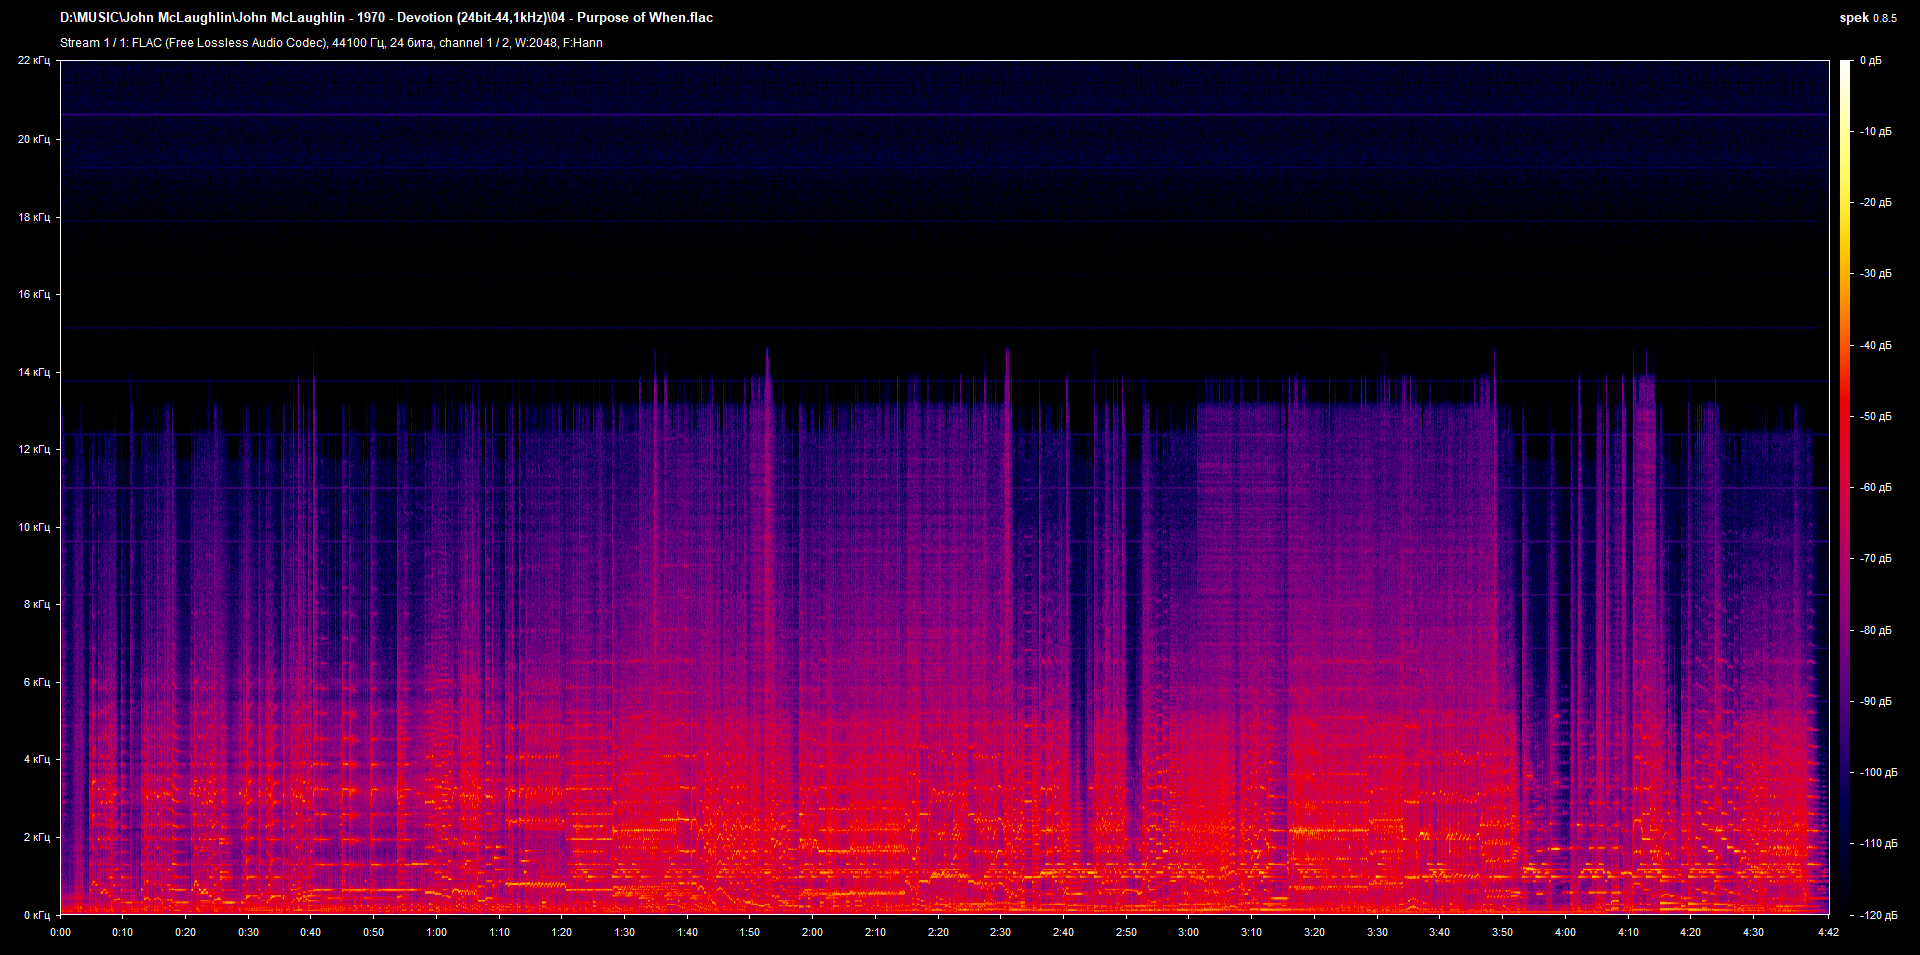
Task: Click the 4:42 end time label
Action: [1828, 932]
